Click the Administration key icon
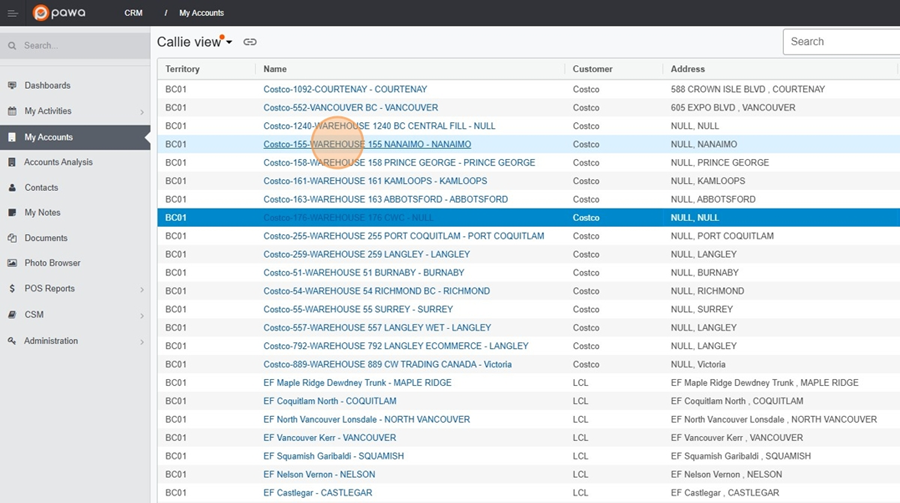The image size is (900, 503). (12, 341)
